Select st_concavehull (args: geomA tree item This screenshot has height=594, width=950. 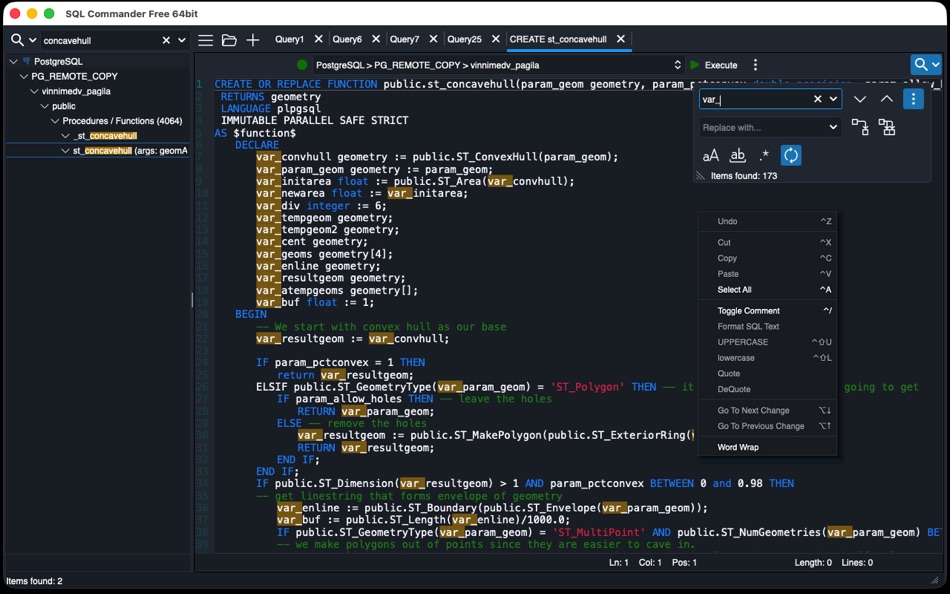pyautogui.click(x=130, y=150)
